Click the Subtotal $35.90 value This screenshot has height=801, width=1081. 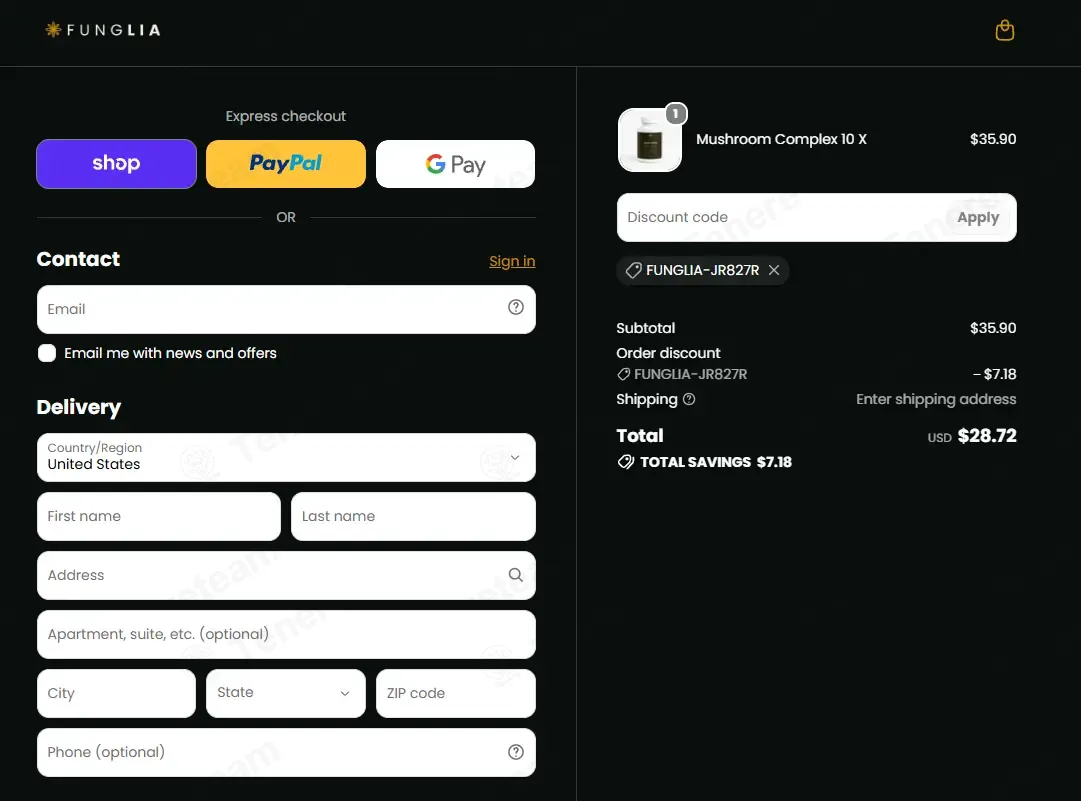tap(993, 328)
